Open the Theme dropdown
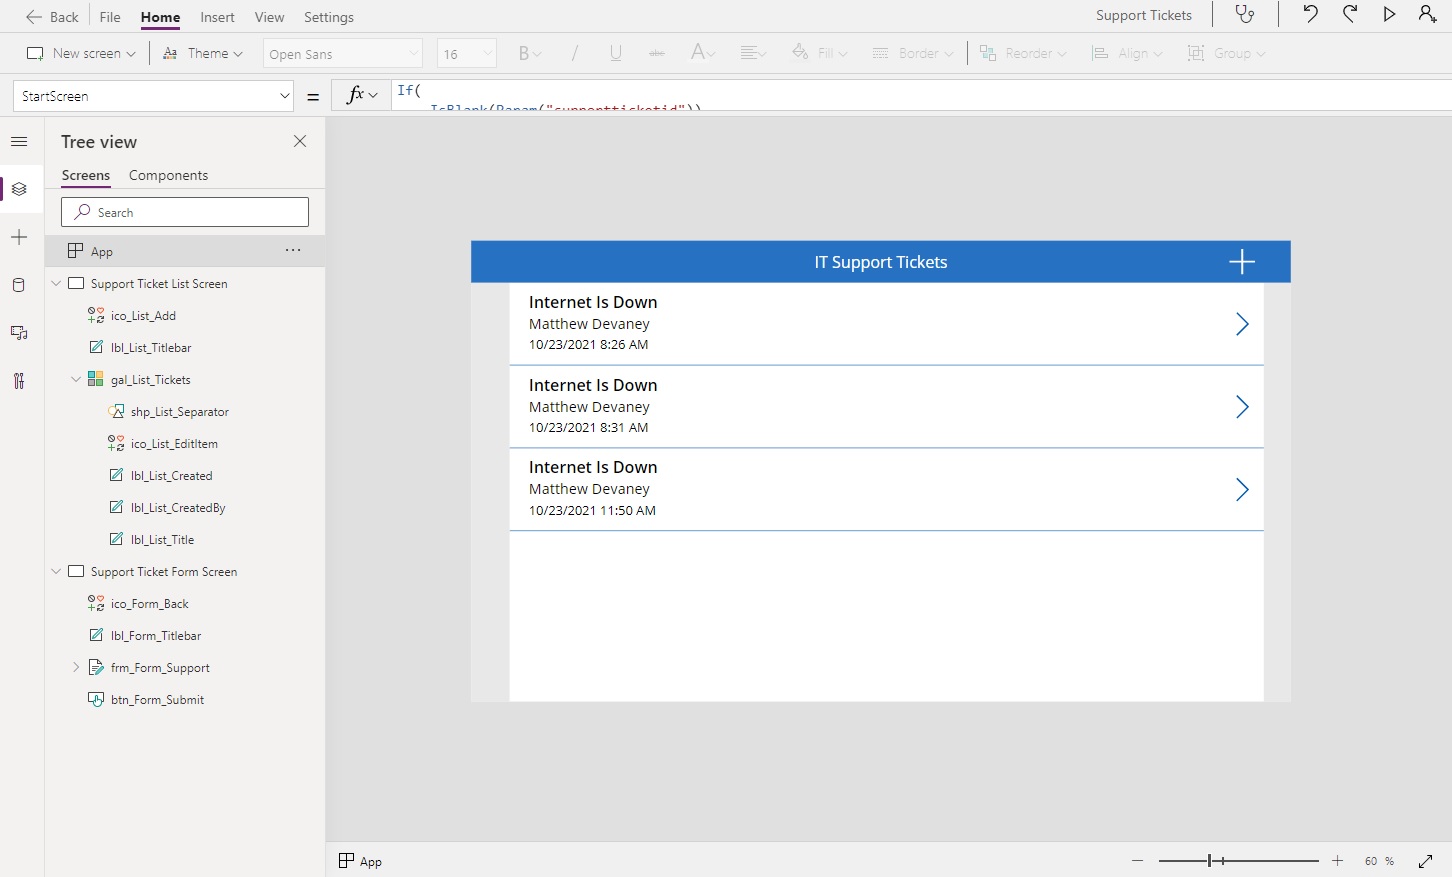 pyautogui.click(x=203, y=53)
